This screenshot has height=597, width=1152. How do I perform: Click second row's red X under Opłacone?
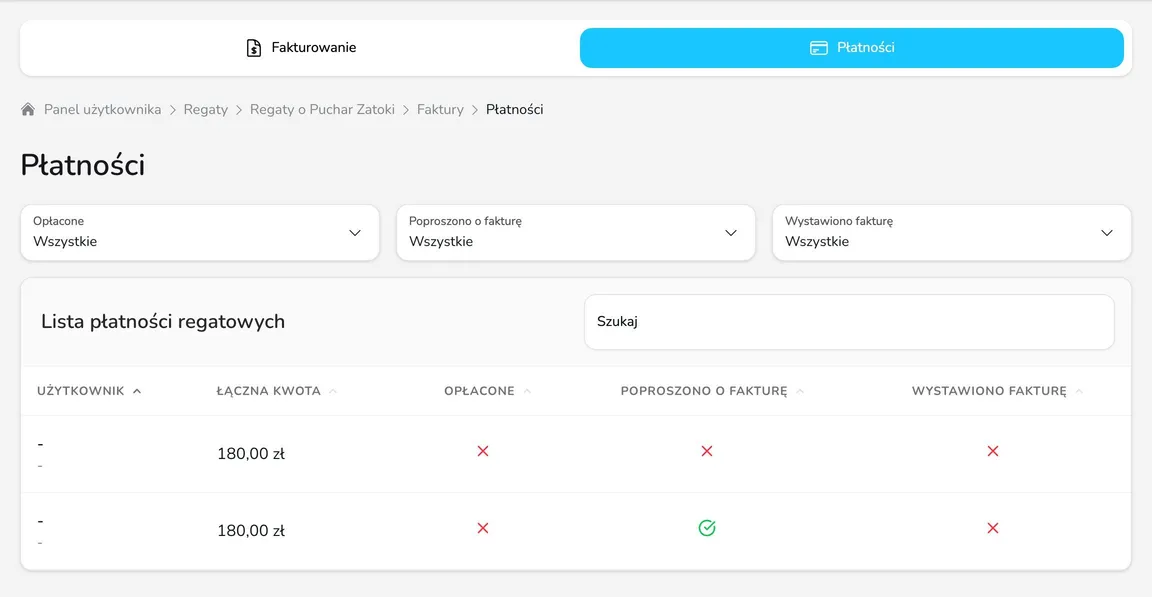483,528
